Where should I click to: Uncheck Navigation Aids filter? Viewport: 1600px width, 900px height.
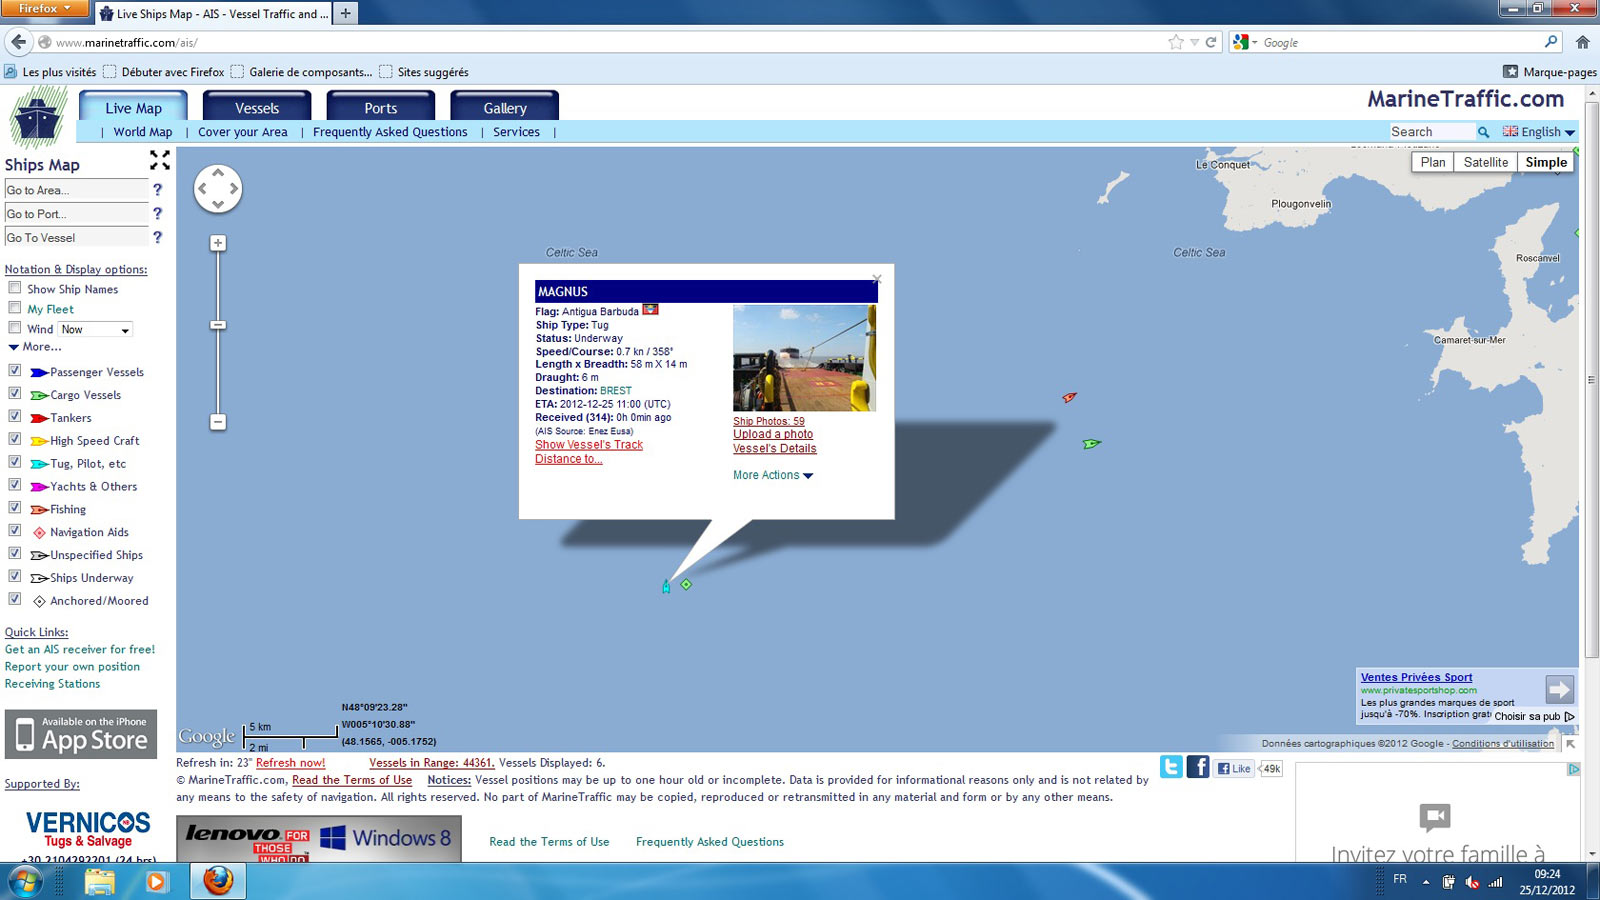click(x=15, y=531)
